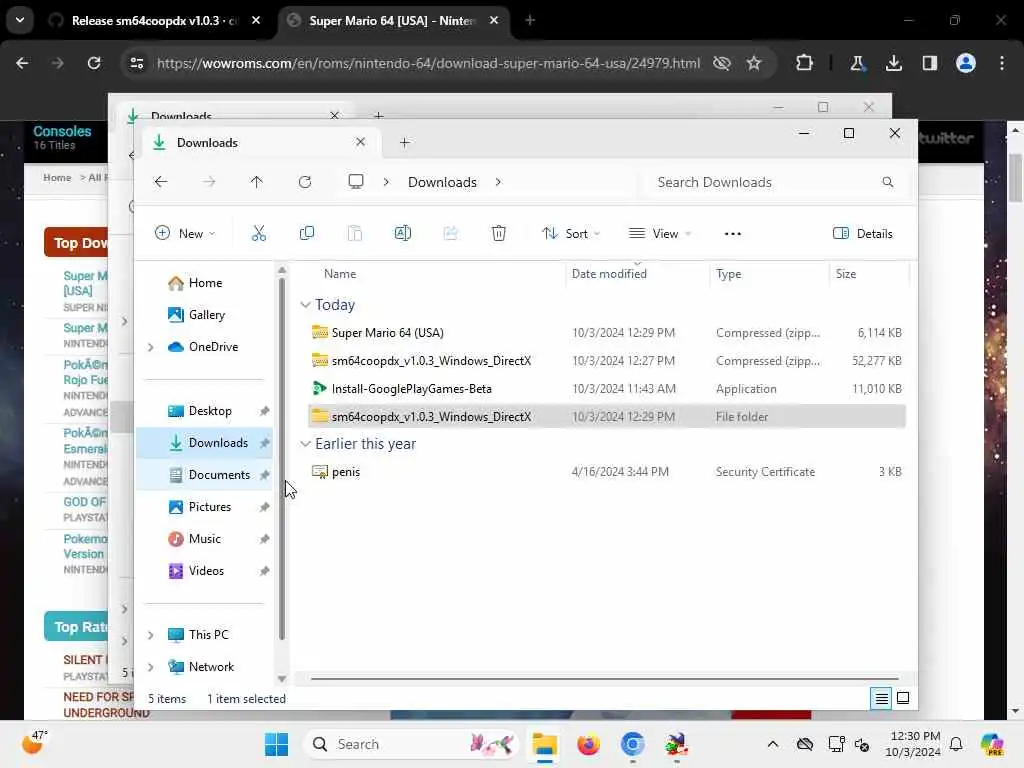Open Firefox from the taskbar

(x=588, y=744)
